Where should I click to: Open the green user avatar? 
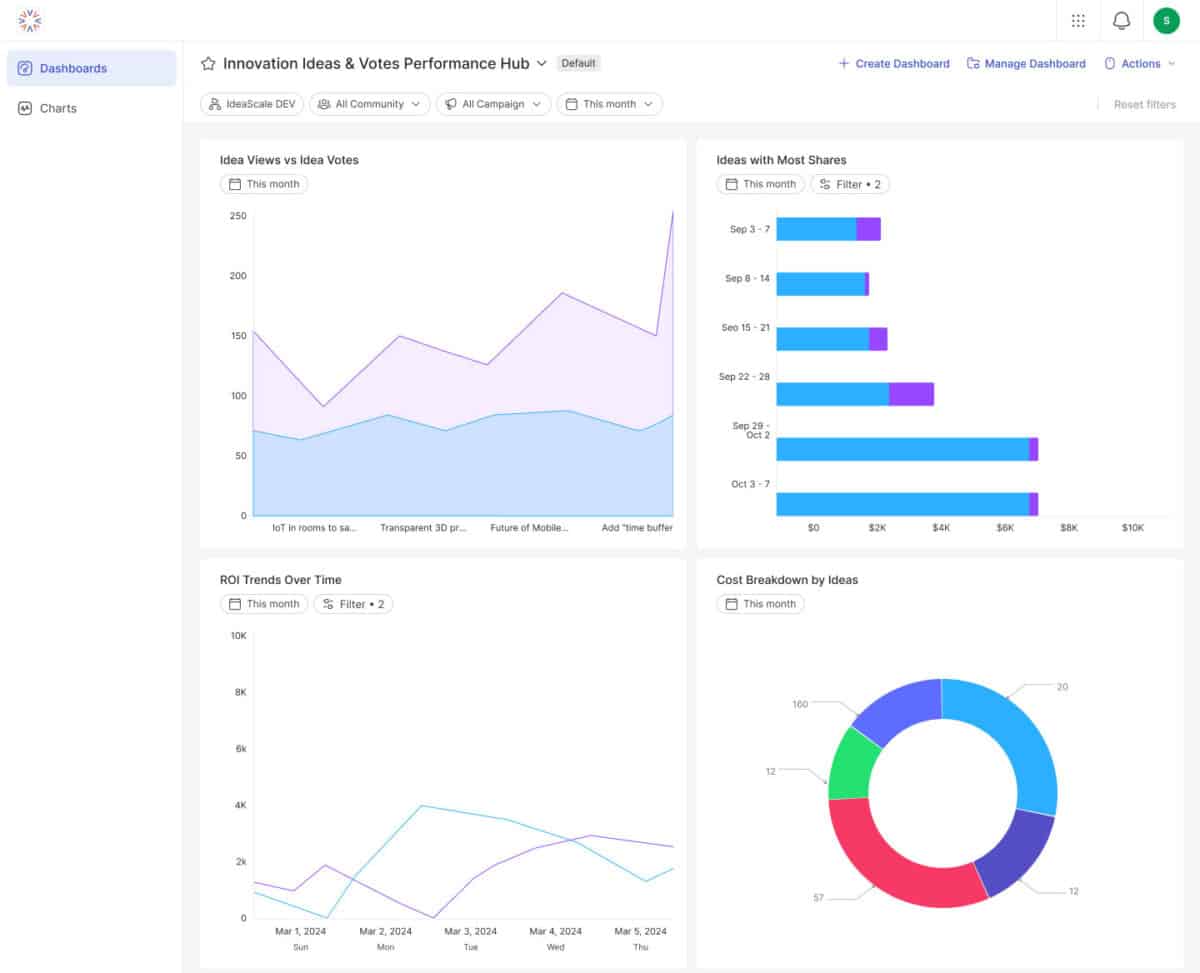pos(1166,20)
